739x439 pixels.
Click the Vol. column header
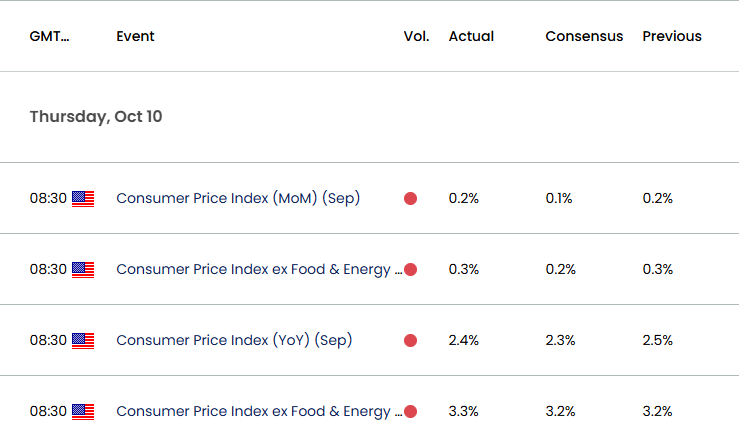(x=416, y=37)
